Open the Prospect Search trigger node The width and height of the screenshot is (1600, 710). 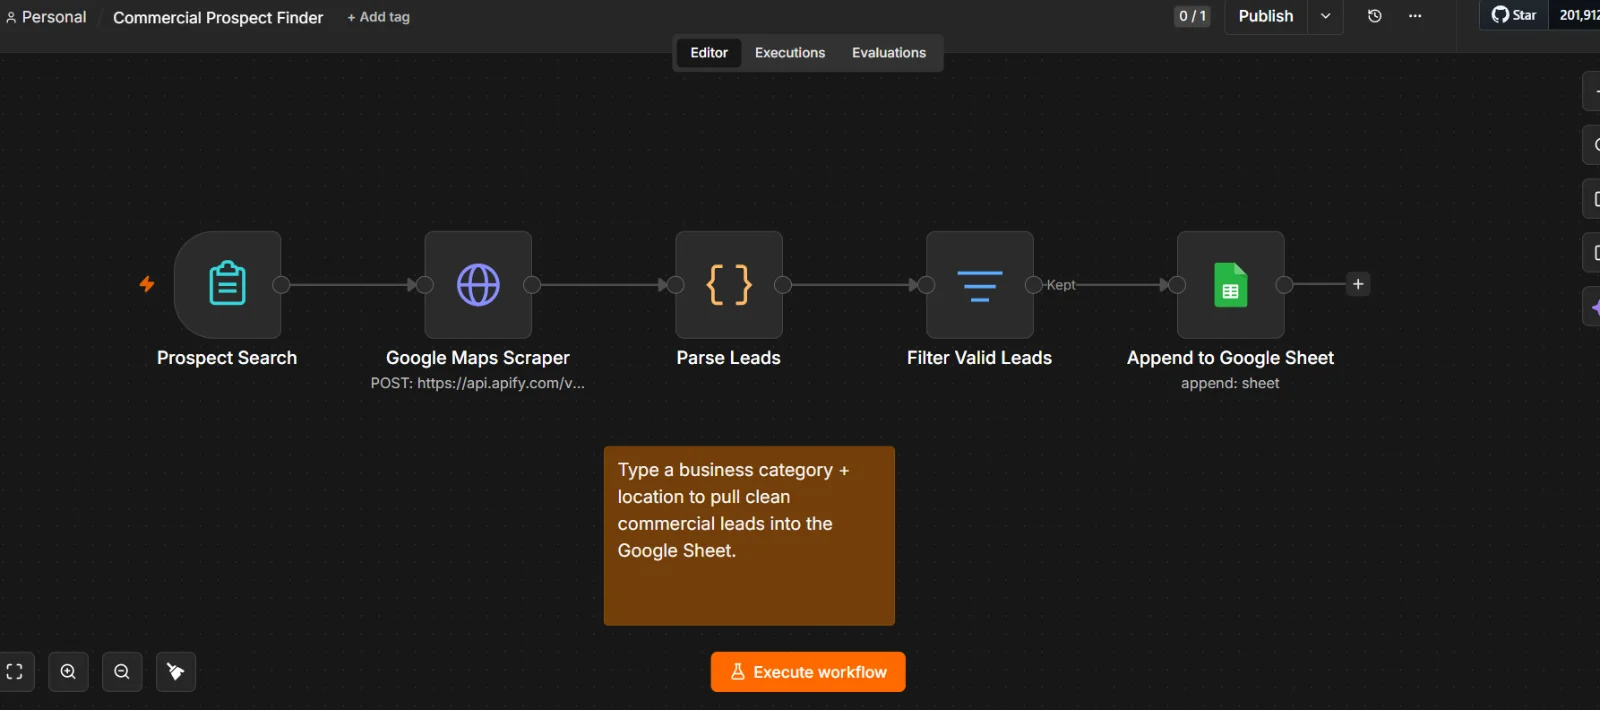pos(227,285)
